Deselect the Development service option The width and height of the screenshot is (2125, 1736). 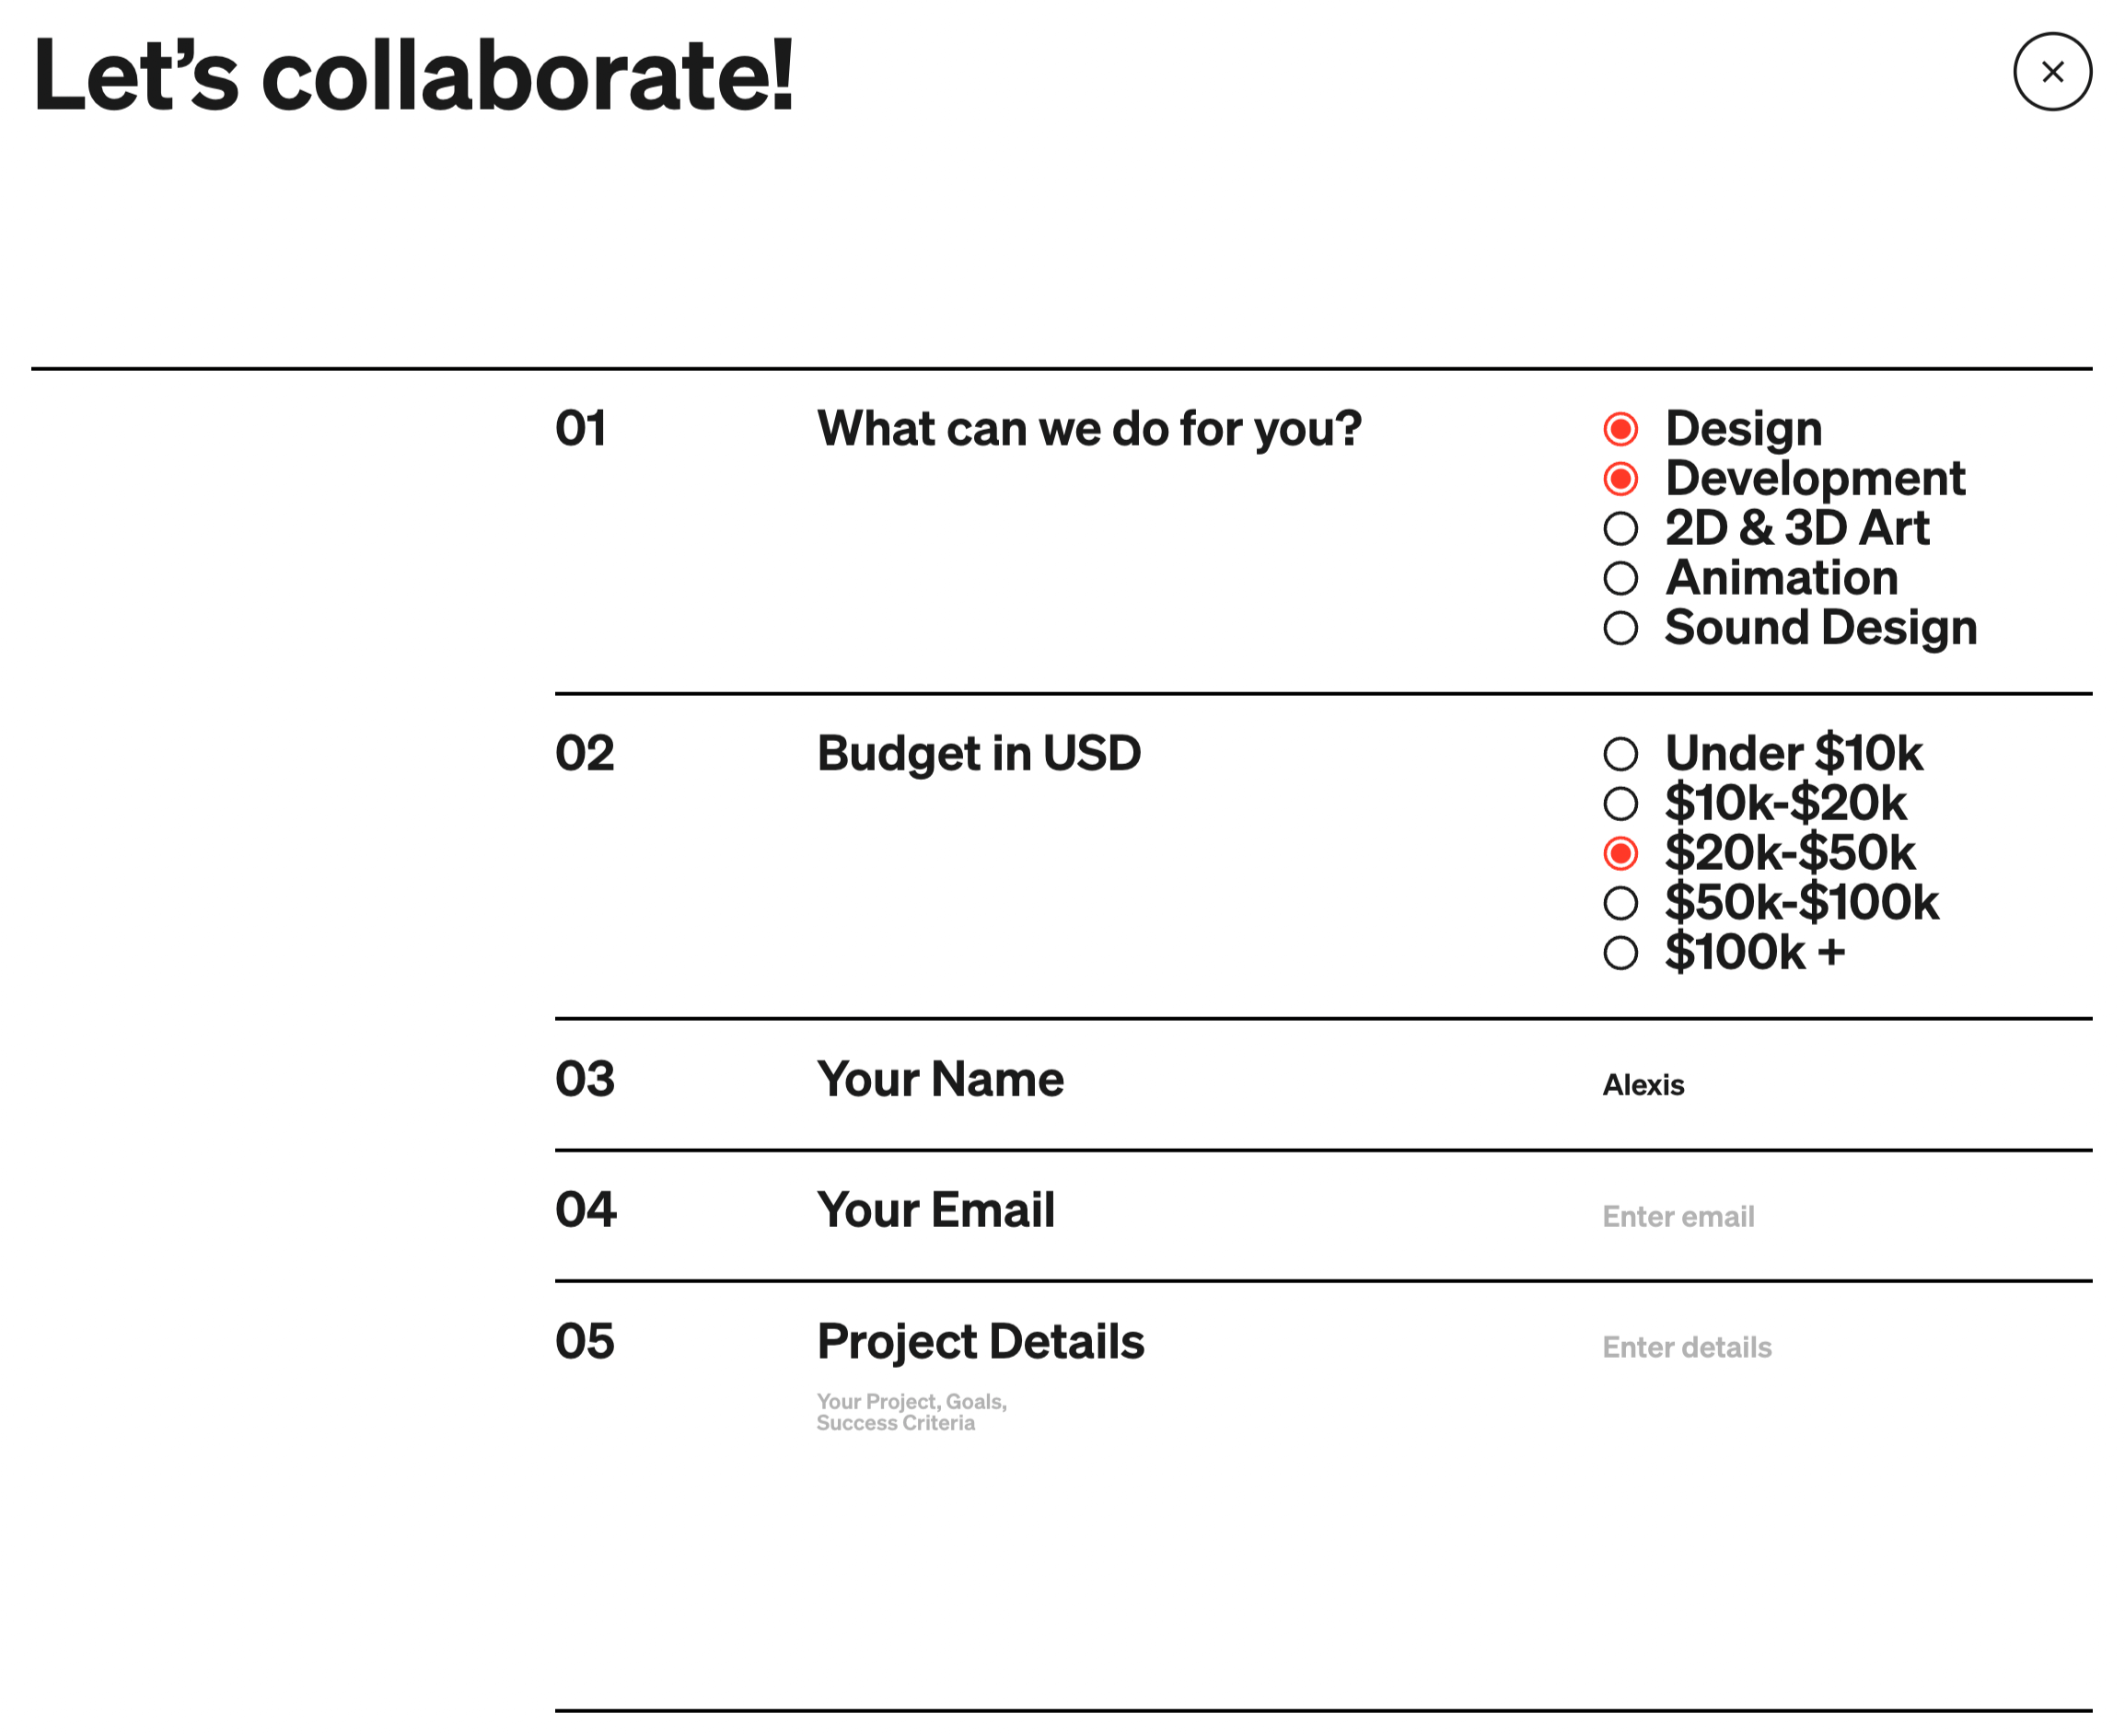[x=1620, y=479]
